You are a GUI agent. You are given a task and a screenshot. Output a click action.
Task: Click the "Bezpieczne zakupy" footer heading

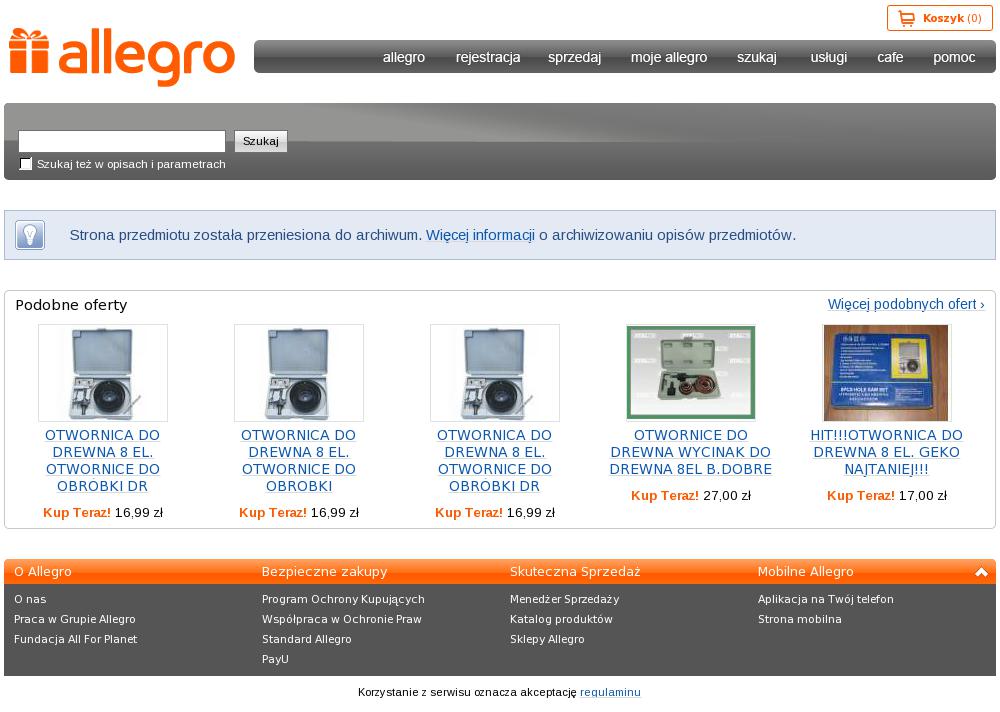[325, 572]
